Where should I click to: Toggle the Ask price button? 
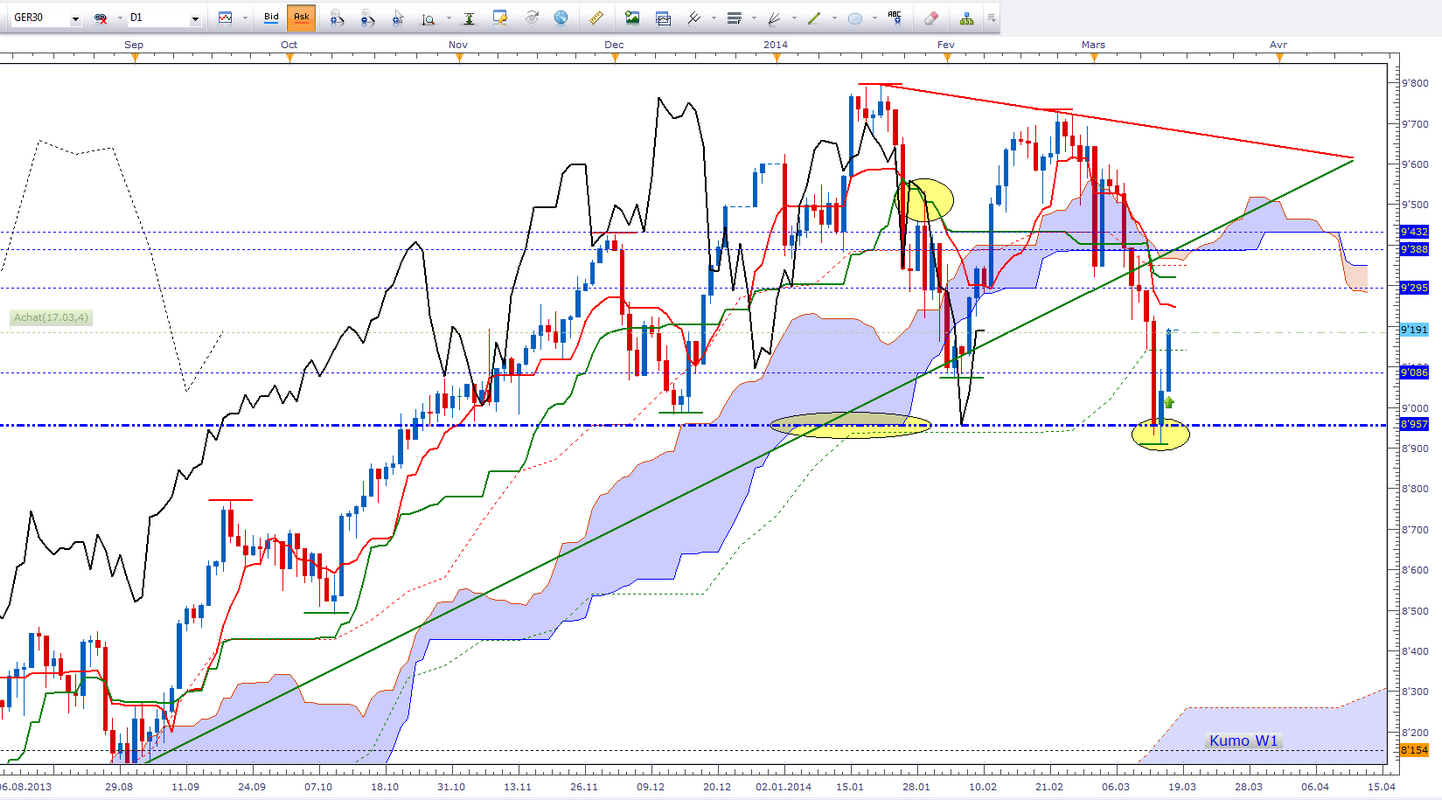coord(300,18)
